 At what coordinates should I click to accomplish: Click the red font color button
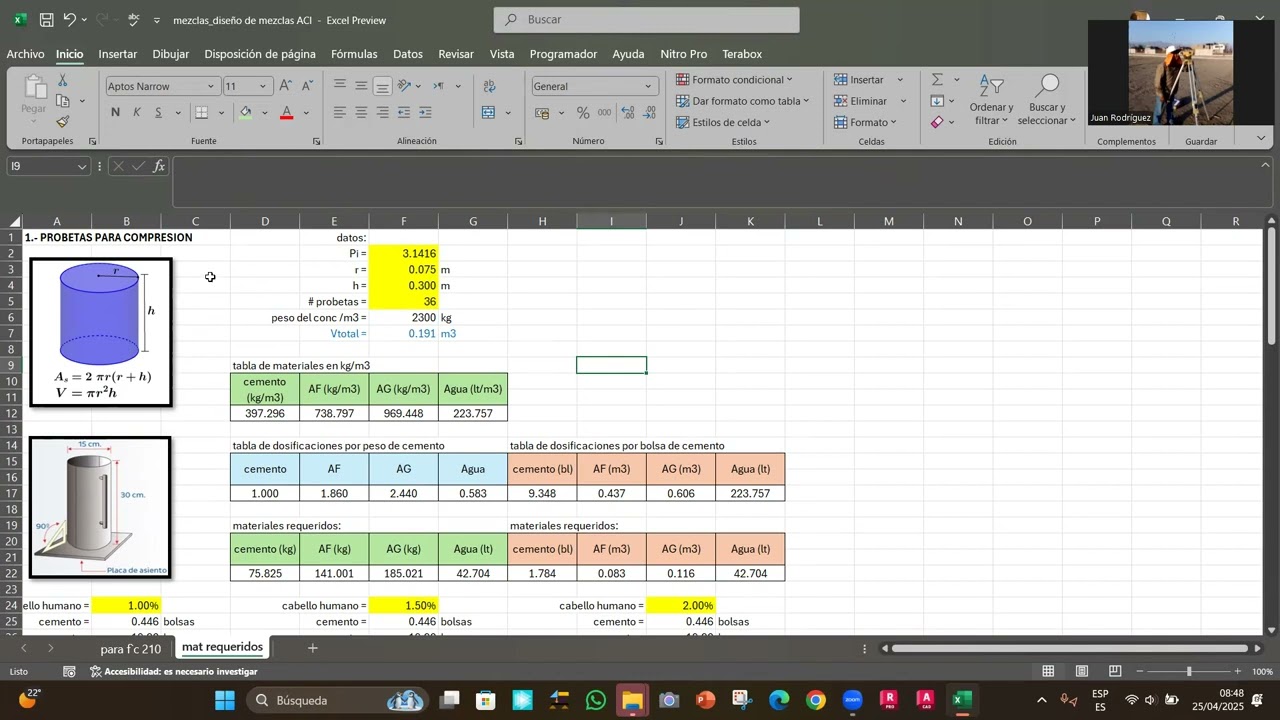tap(286, 113)
